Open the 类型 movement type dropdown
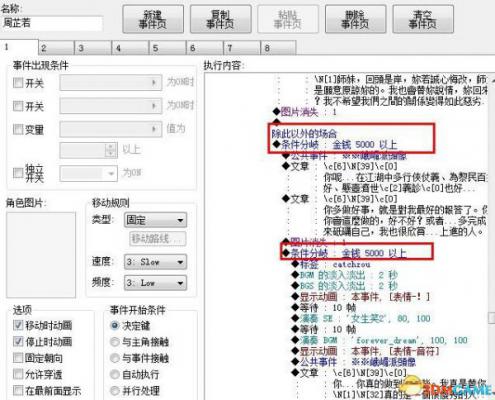 pos(155,220)
